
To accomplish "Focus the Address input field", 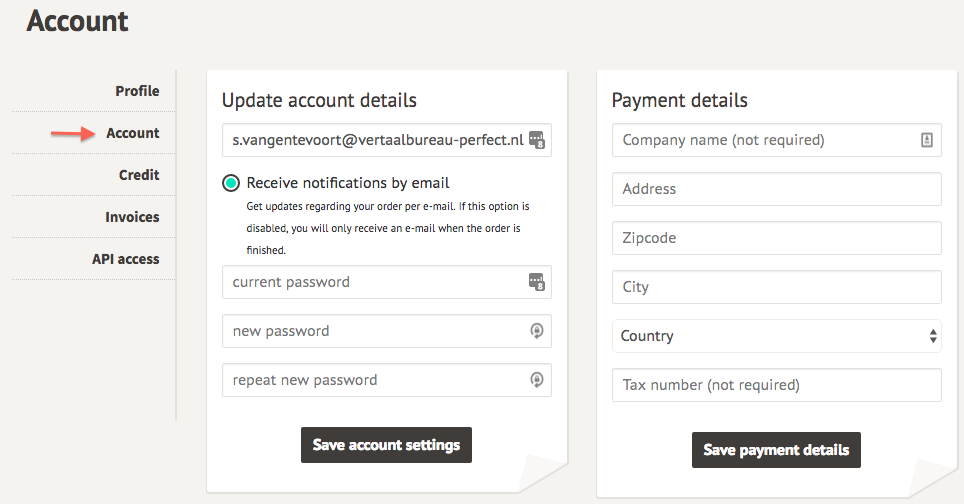I will (776, 189).
